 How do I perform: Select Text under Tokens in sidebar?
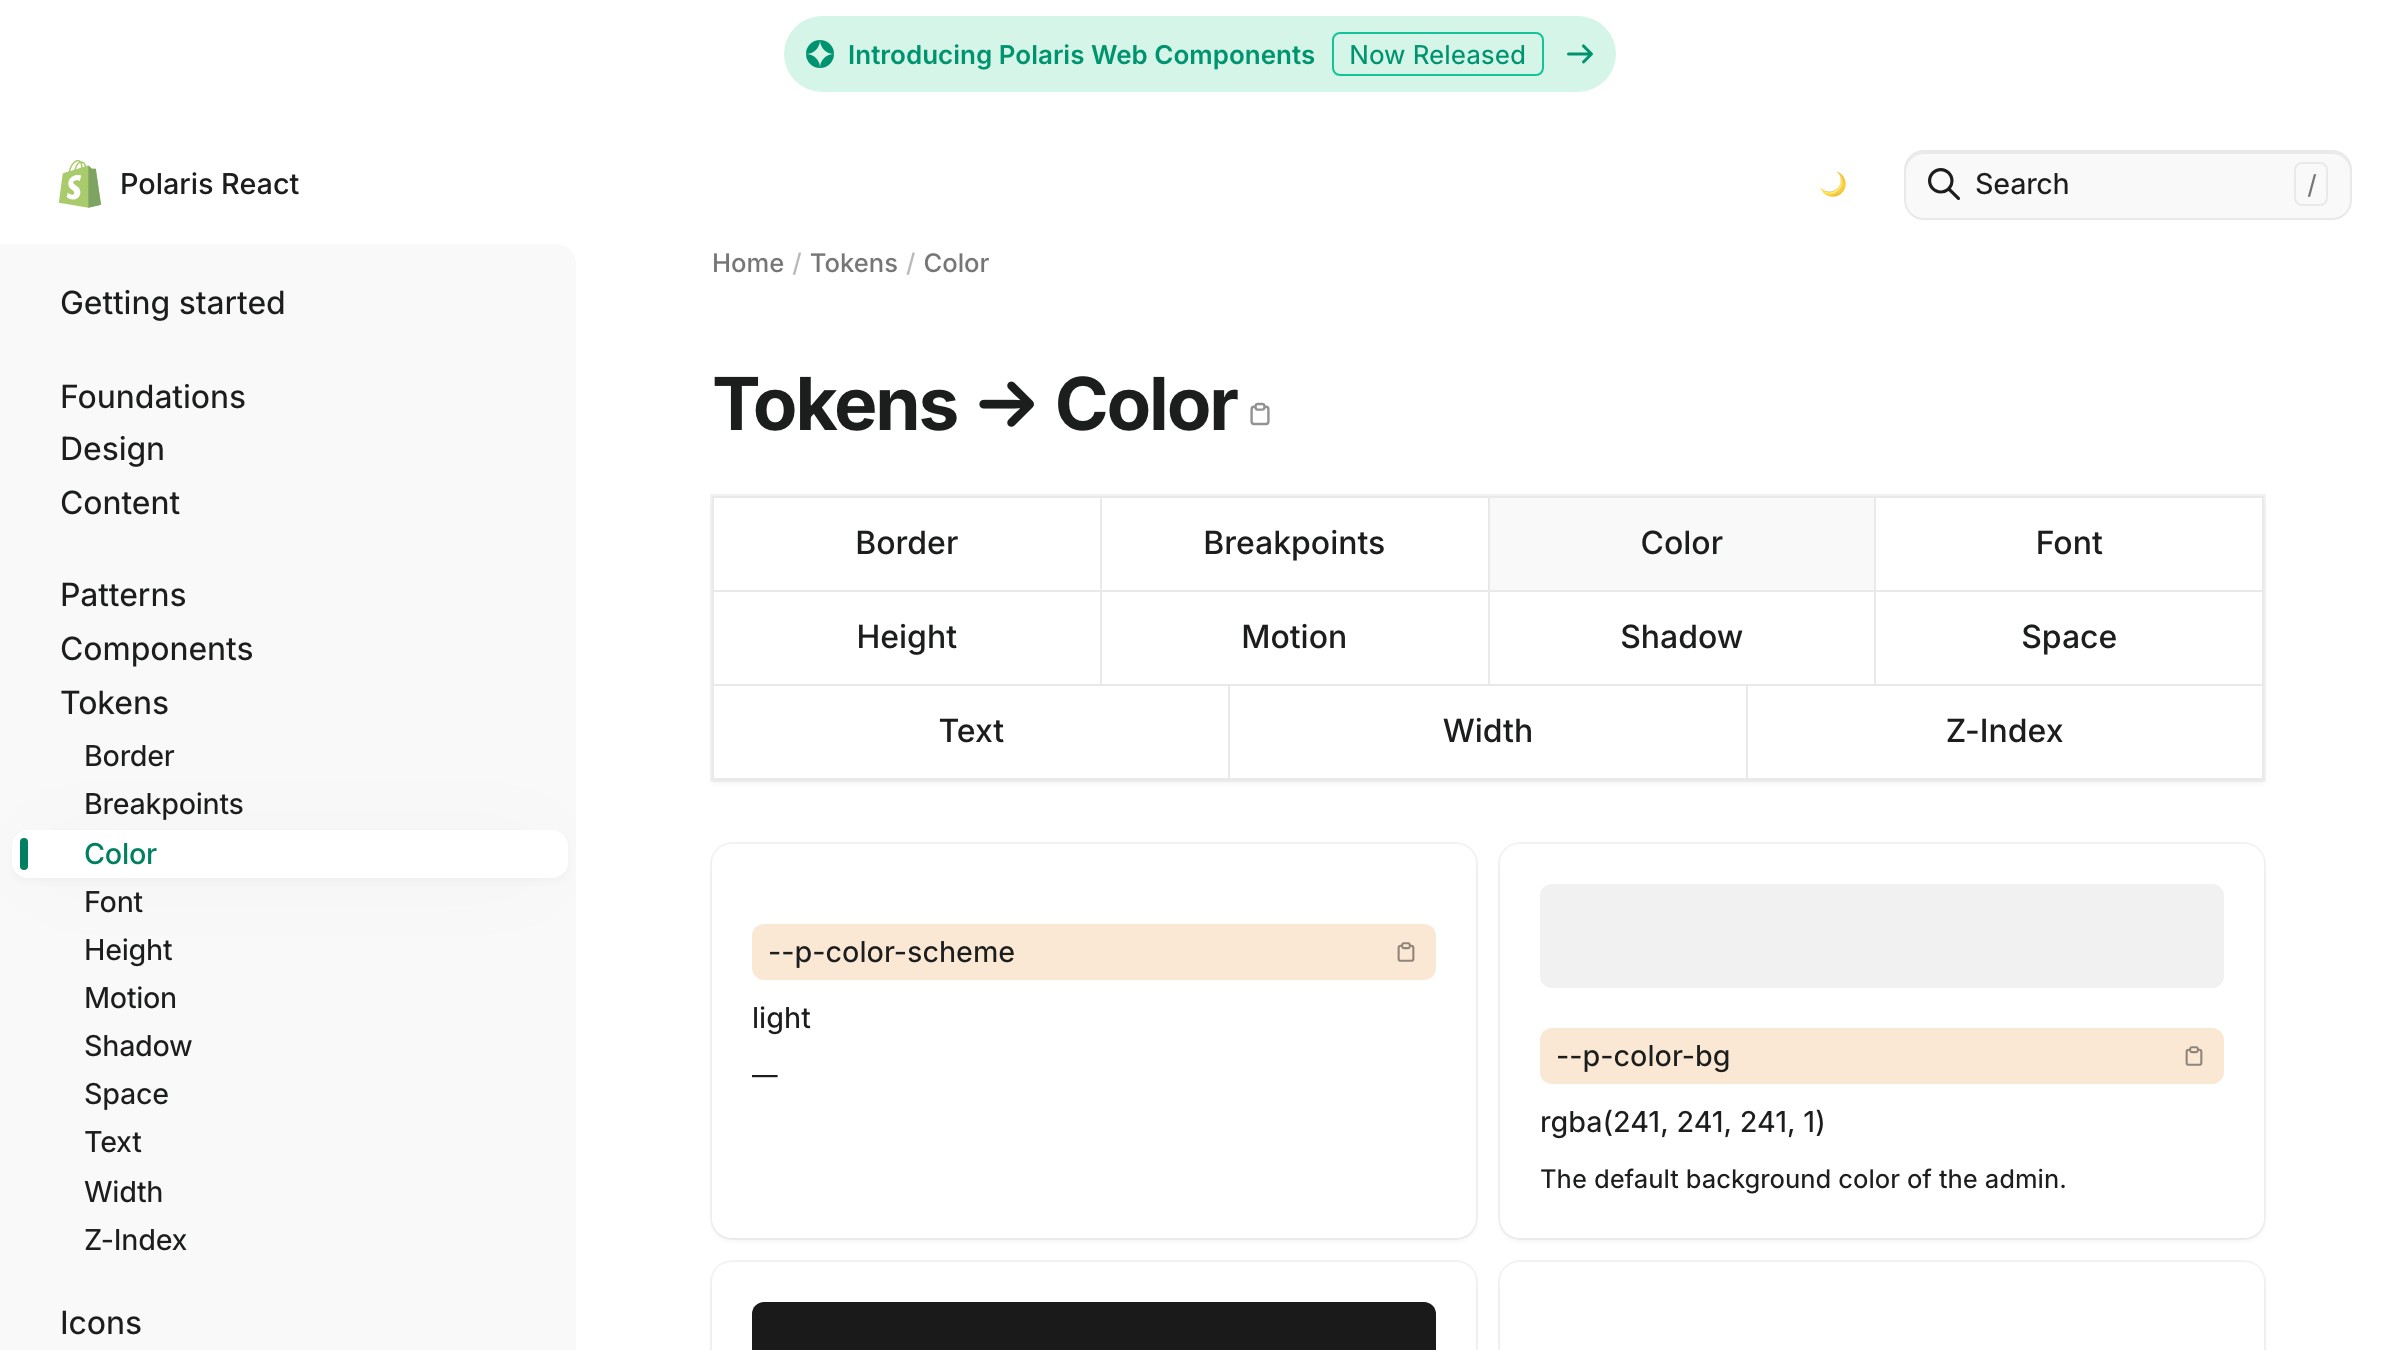113,1142
